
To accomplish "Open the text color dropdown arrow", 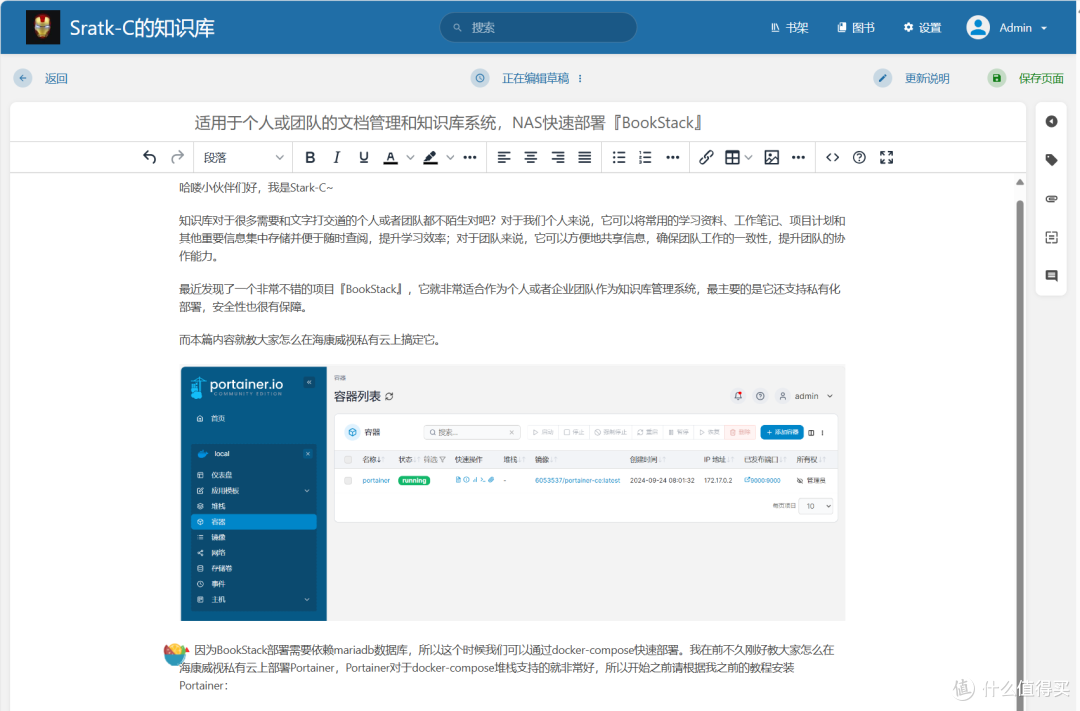I will click(x=411, y=157).
